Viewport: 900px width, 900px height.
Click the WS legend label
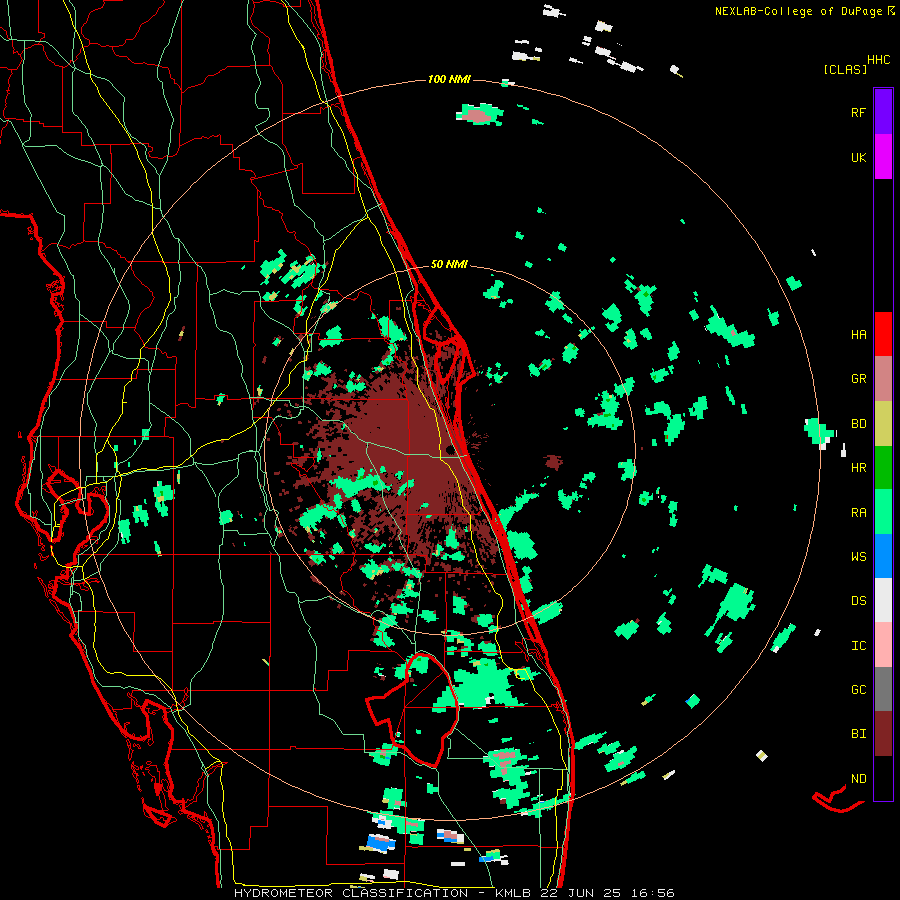coord(858,556)
